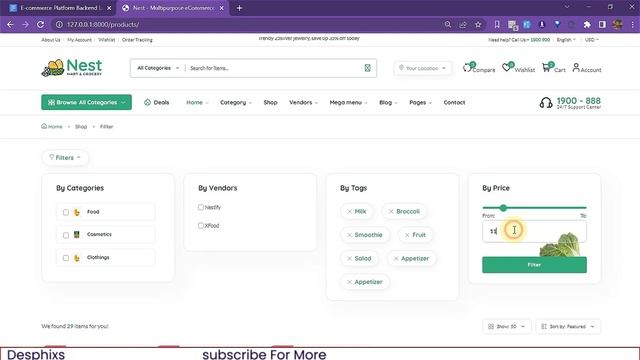Click the browser address bar URL
The height and width of the screenshot is (360, 640).
click(x=103, y=24)
